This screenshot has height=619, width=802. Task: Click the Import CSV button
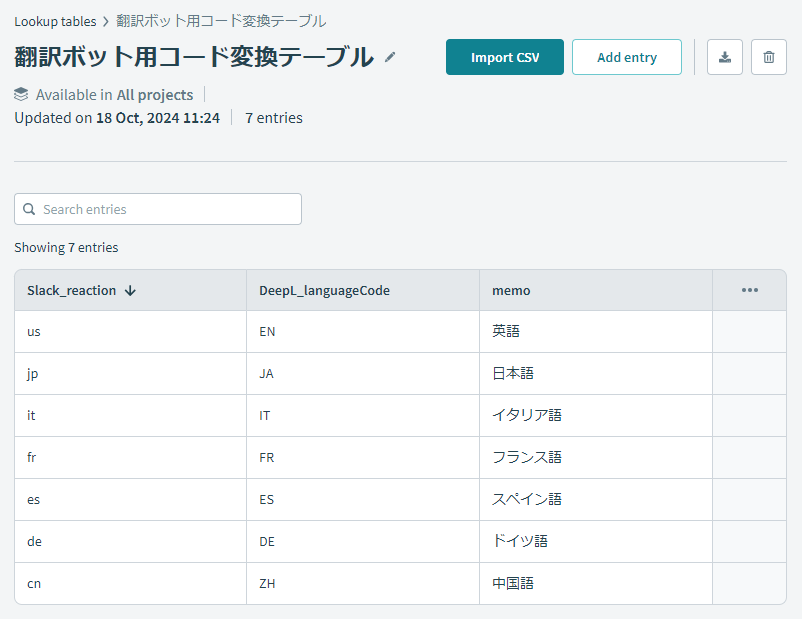pyautogui.click(x=505, y=57)
